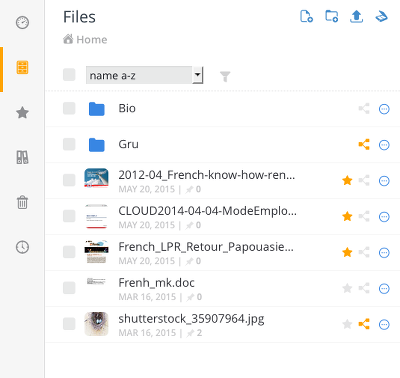This screenshot has height=378, width=400.
Task: Create a new file with toolbar icon
Action: 306,16
